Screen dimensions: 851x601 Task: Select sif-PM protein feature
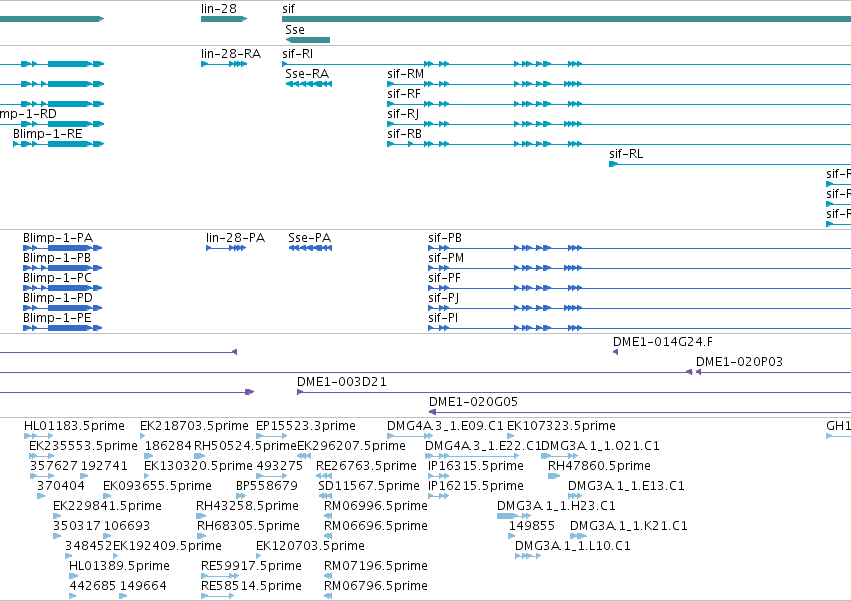click(x=639, y=268)
